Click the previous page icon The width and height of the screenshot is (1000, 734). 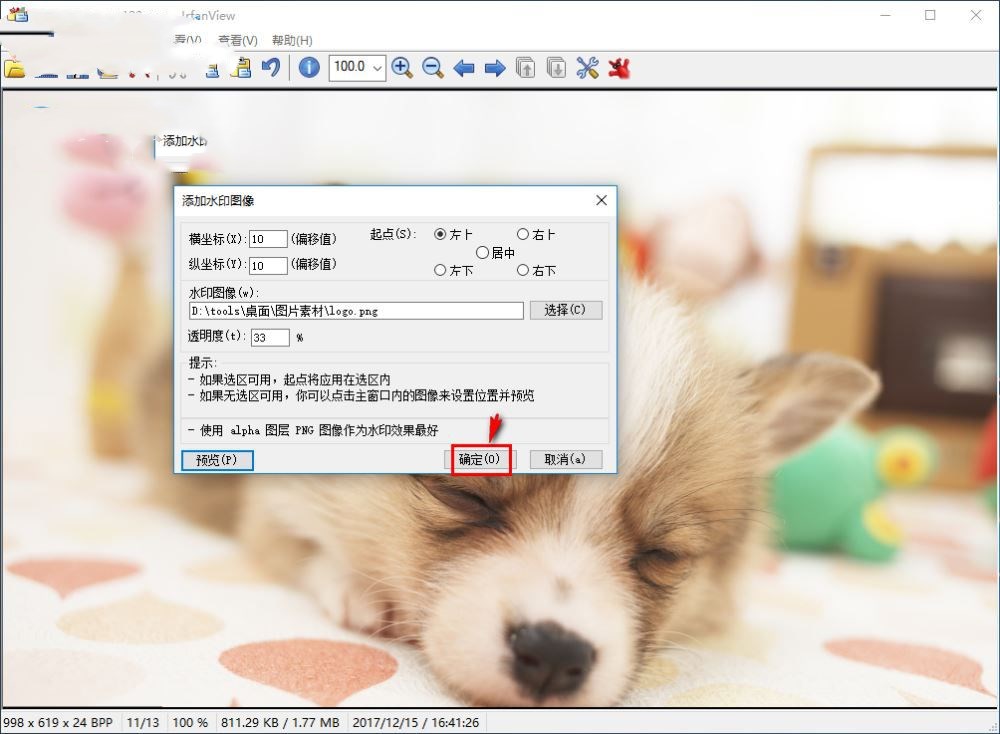coord(526,68)
